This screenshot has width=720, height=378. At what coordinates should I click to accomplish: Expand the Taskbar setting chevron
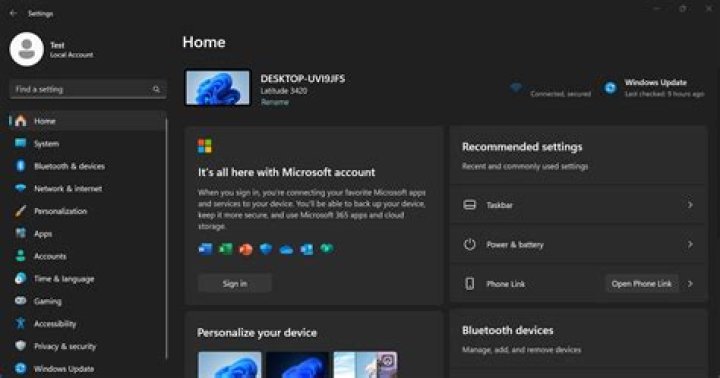coord(690,205)
